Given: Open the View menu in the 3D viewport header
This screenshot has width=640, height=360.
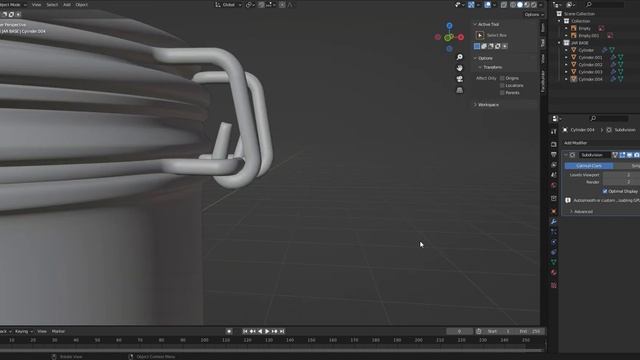Looking at the screenshot, I should pyautogui.click(x=36, y=5).
